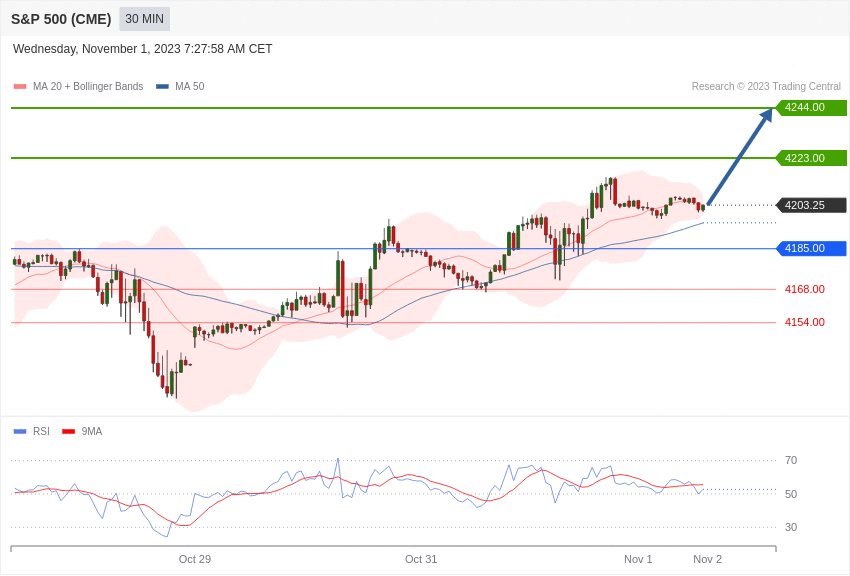Viewport: 850px width, 576px height.
Task: Click the 4203.25 current price tag
Action: [x=812, y=205]
